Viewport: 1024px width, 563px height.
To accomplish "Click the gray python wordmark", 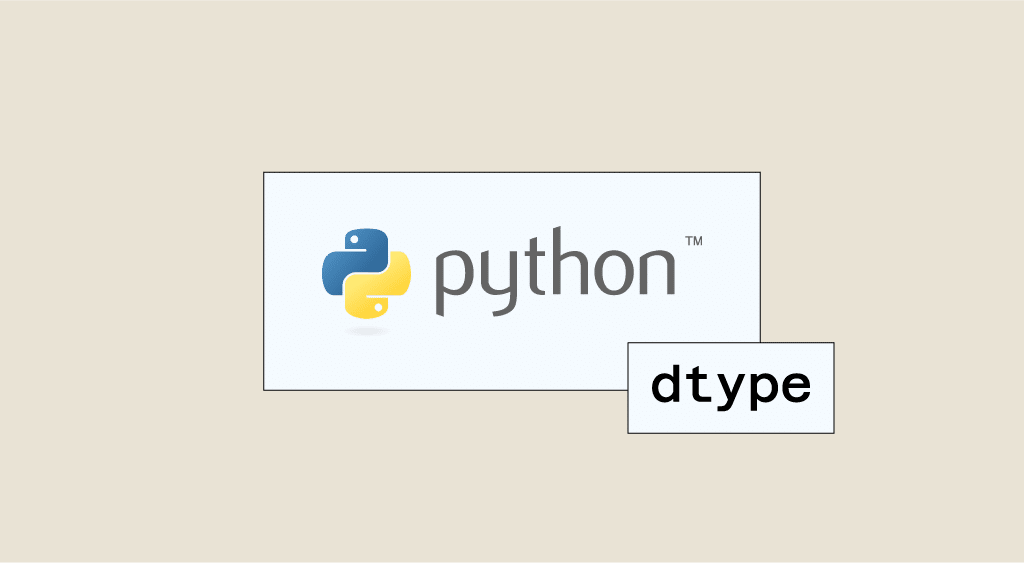I will point(555,272).
